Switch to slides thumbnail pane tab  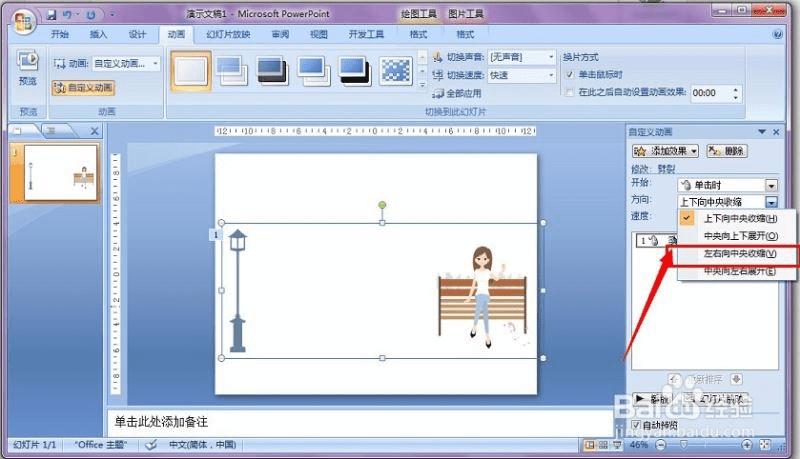click(x=20, y=131)
